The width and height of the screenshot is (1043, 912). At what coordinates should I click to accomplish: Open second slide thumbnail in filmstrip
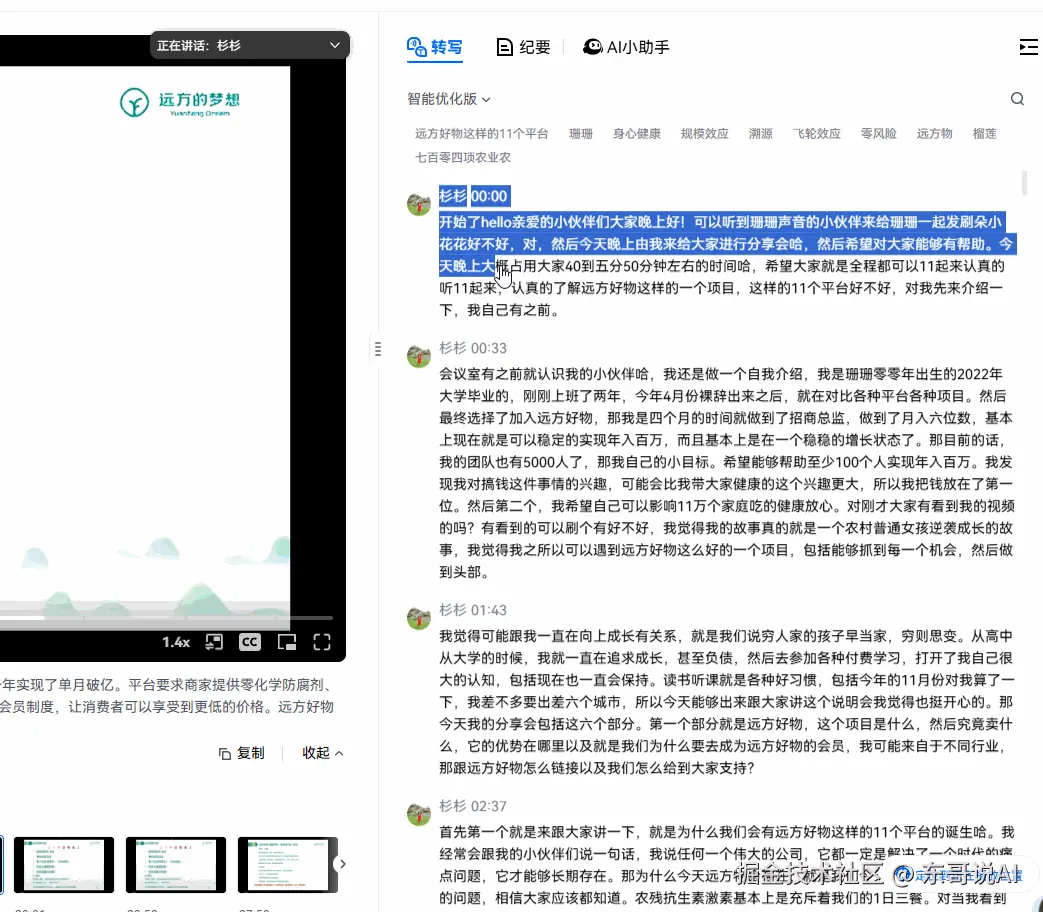[64, 864]
